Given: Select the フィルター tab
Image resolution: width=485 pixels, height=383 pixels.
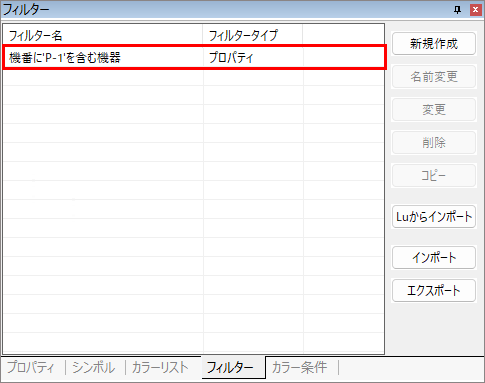Looking at the screenshot, I should (x=230, y=368).
